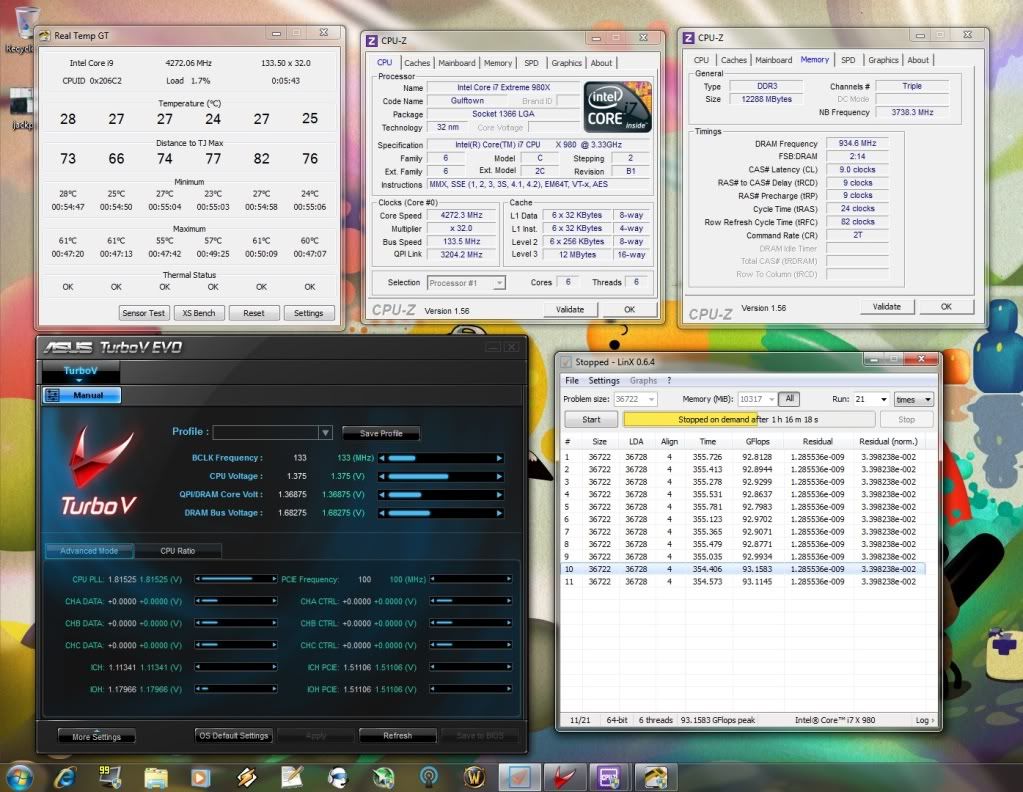Open the Memory (MiB) dropdown in LinX
This screenshot has height=792, width=1023.
[x=772, y=399]
